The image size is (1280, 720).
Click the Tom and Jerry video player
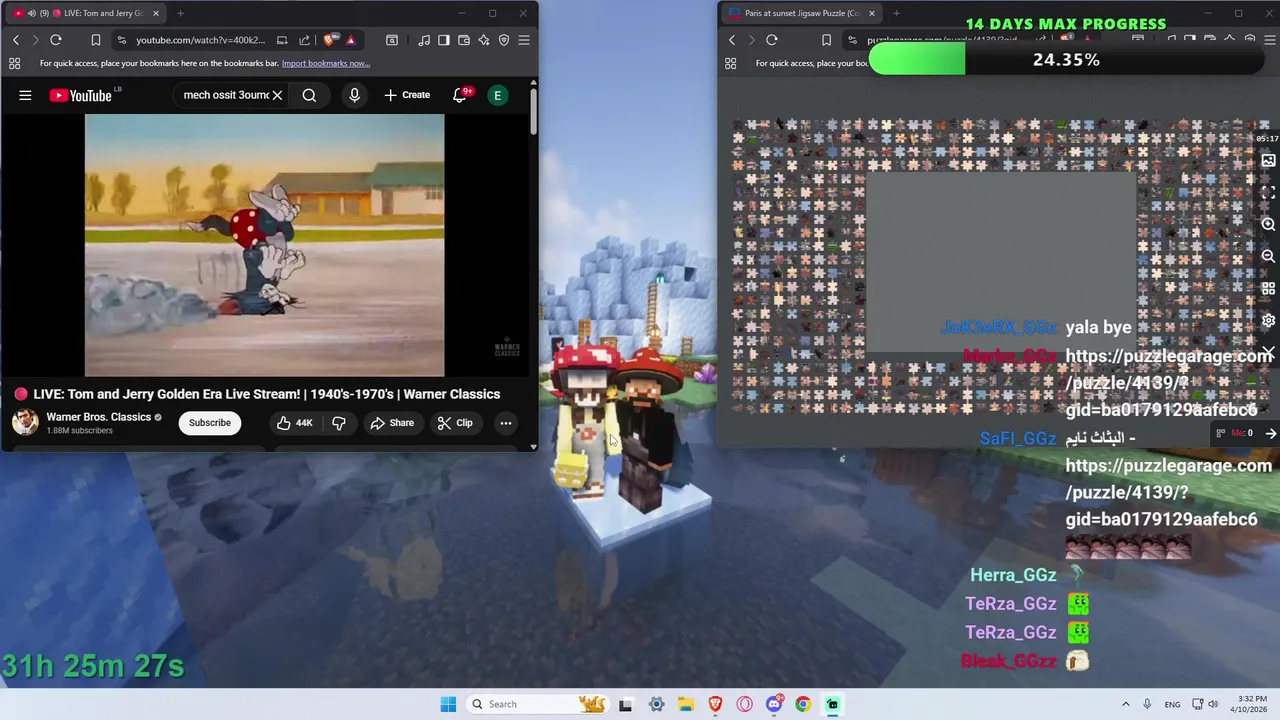click(x=264, y=245)
